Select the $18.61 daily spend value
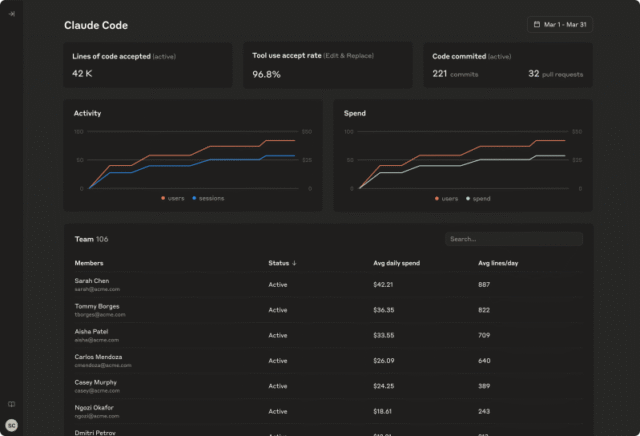 pyautogui.click(x=382, y=411)
